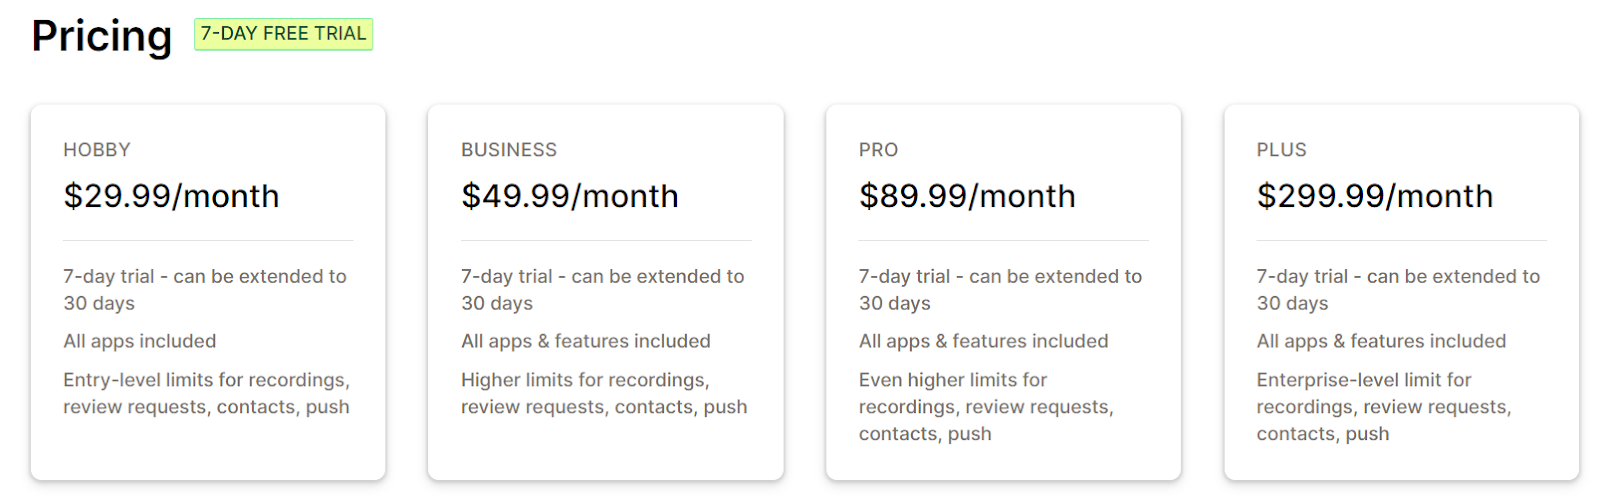Click the $299.99/month price

click(1374, 196)
